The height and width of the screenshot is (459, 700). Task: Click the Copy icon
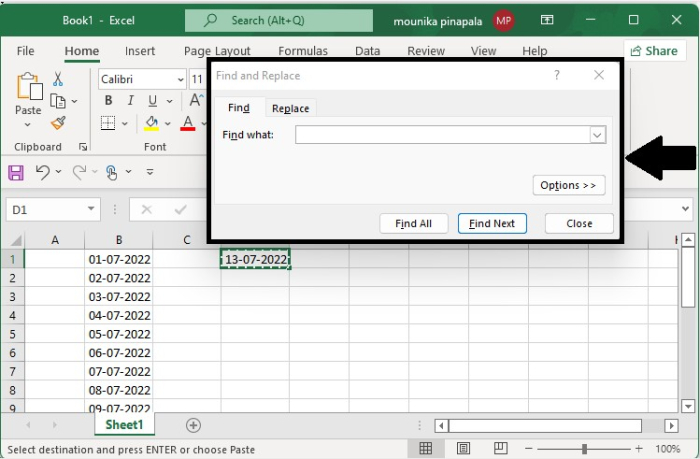[58, 101]
